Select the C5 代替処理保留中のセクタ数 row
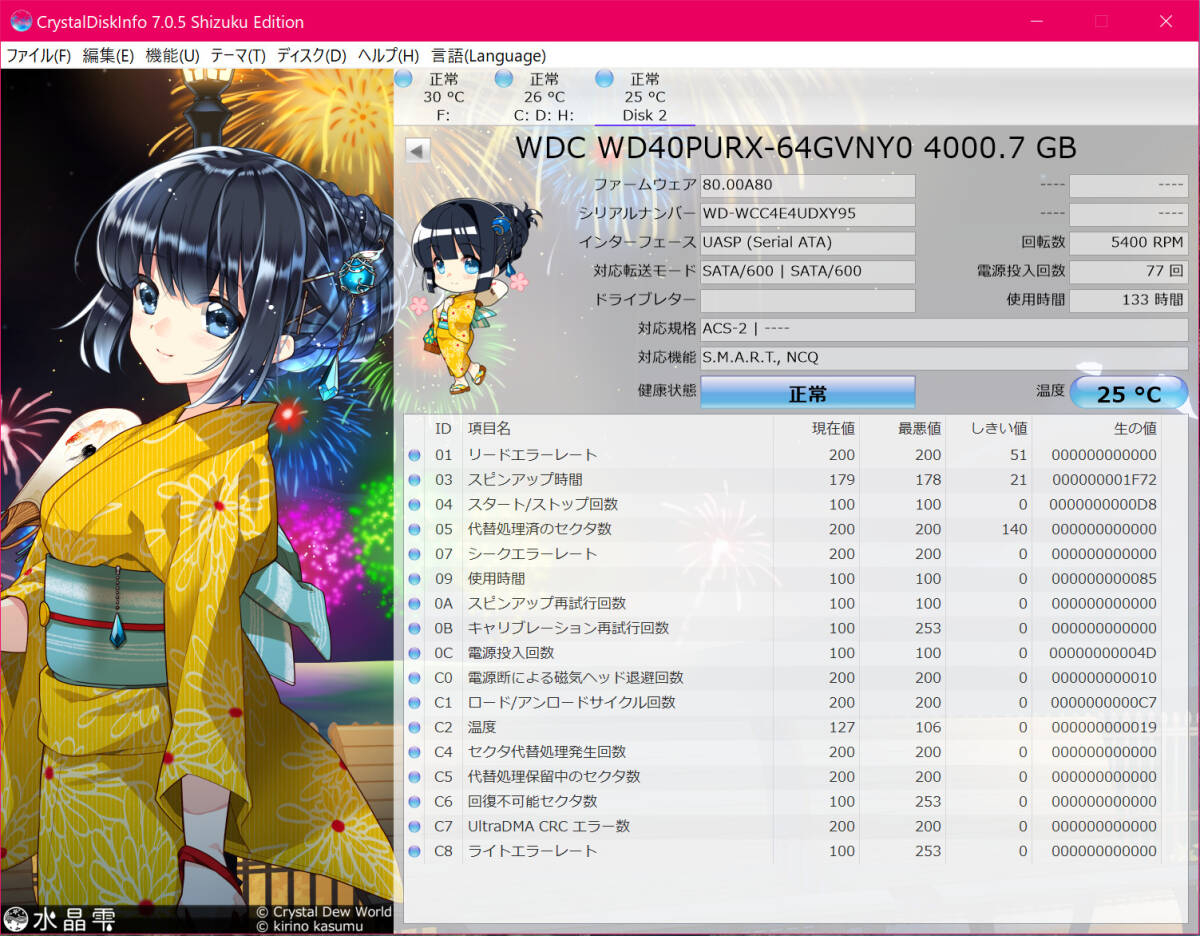Screen dimensions: 1200x936 780,777
